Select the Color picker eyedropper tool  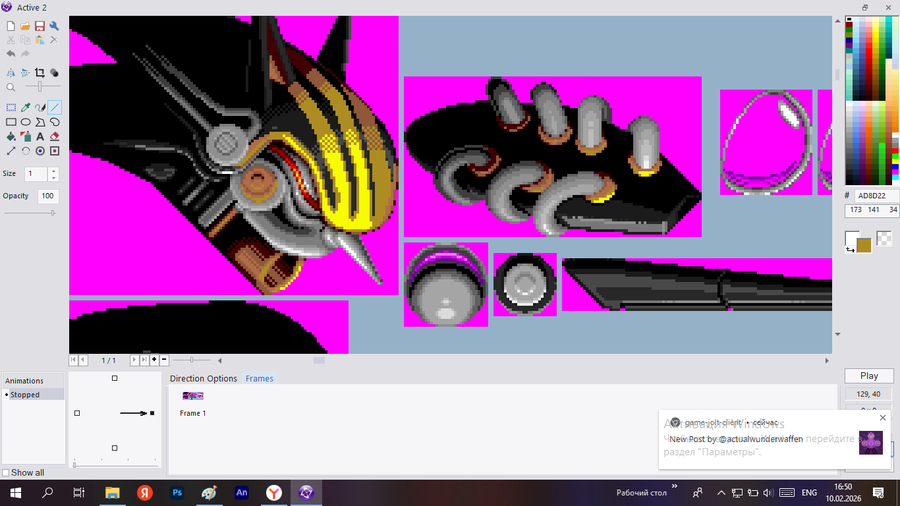(25, 107)
